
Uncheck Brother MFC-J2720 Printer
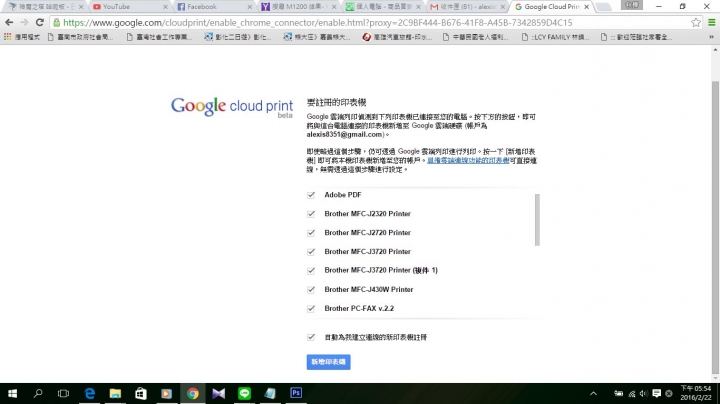311,233
